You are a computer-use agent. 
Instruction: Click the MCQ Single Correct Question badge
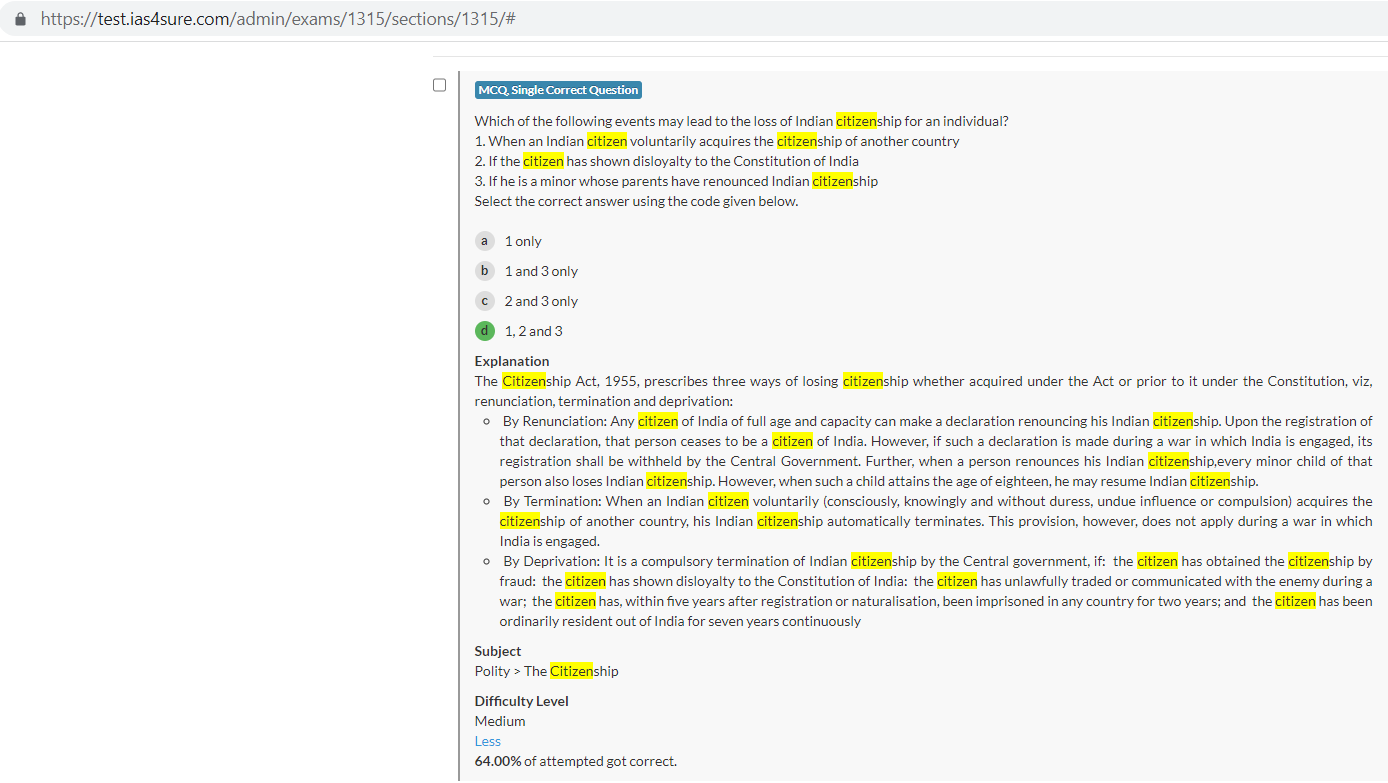point(558,90)
